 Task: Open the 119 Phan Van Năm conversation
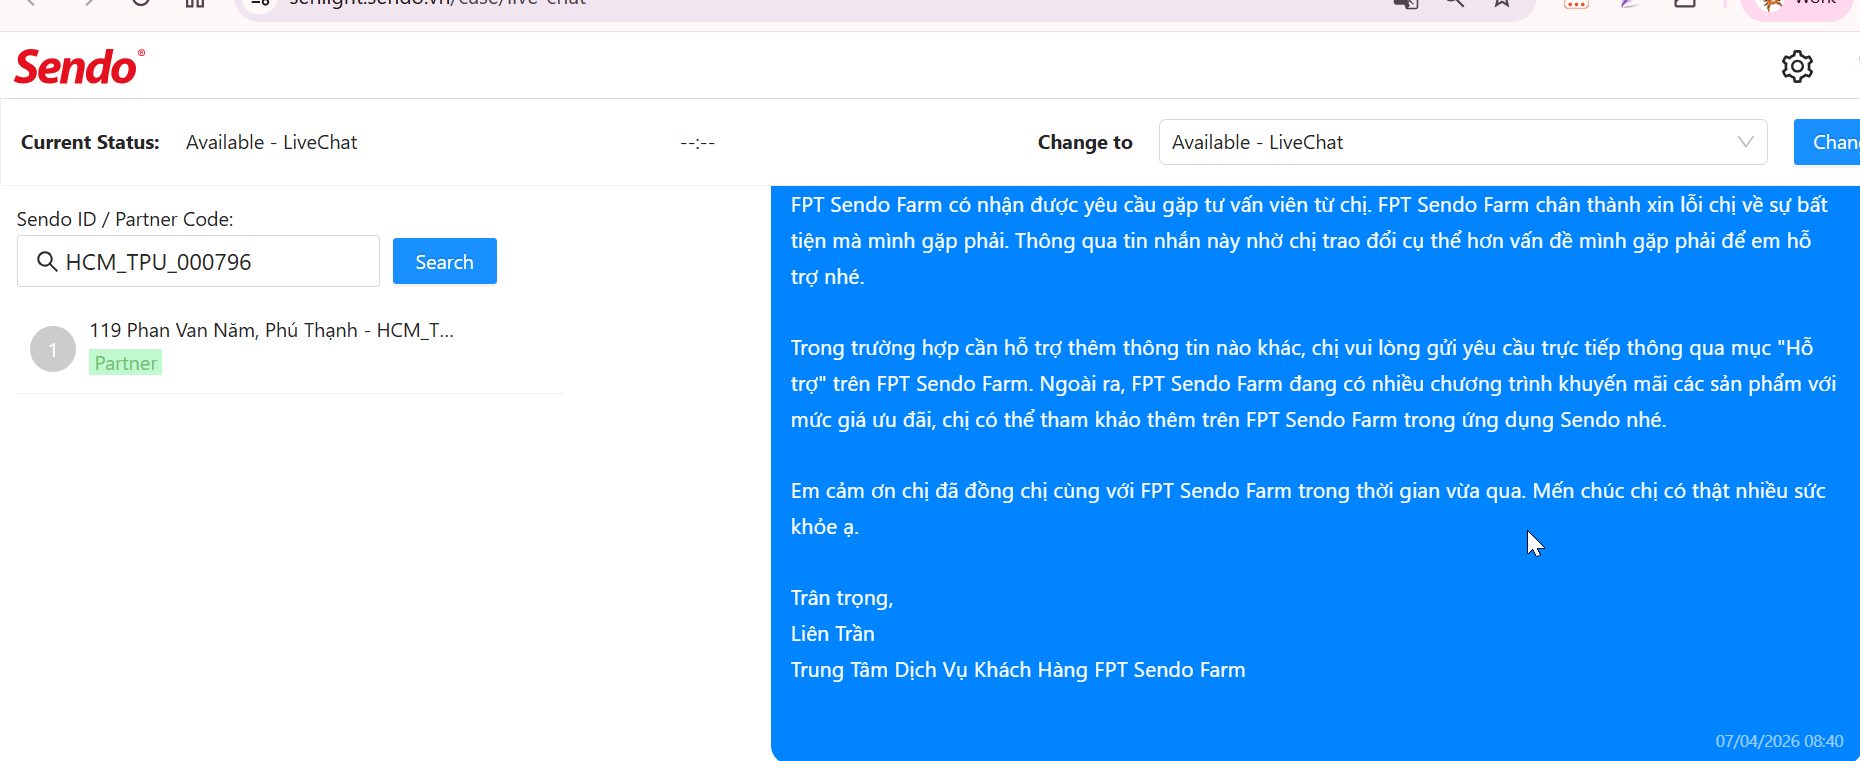(290, 348)
